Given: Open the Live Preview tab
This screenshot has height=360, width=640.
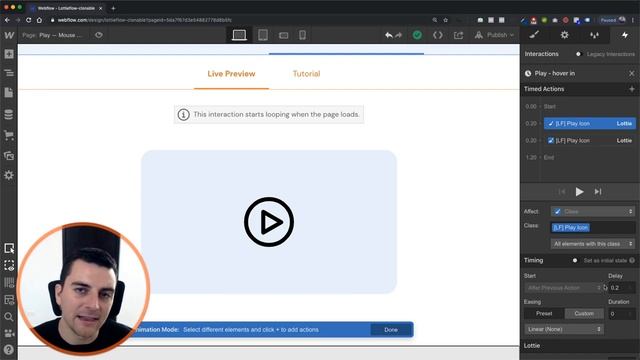Looking at the screenshot, I should (231, 74).
